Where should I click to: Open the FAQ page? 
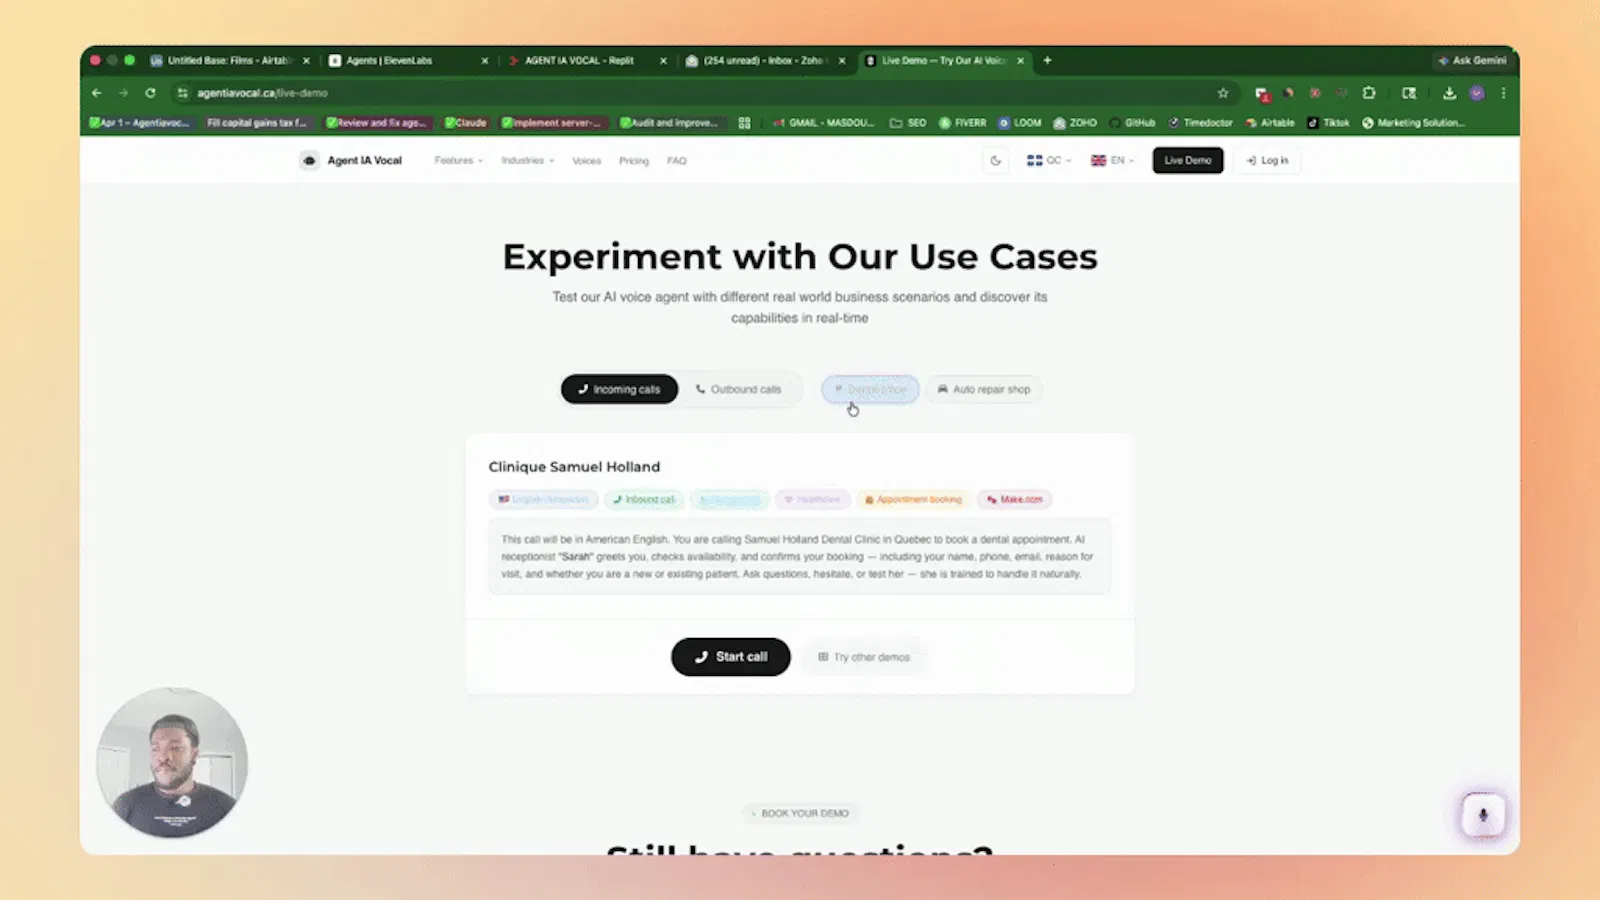click(x=677, y=160)
